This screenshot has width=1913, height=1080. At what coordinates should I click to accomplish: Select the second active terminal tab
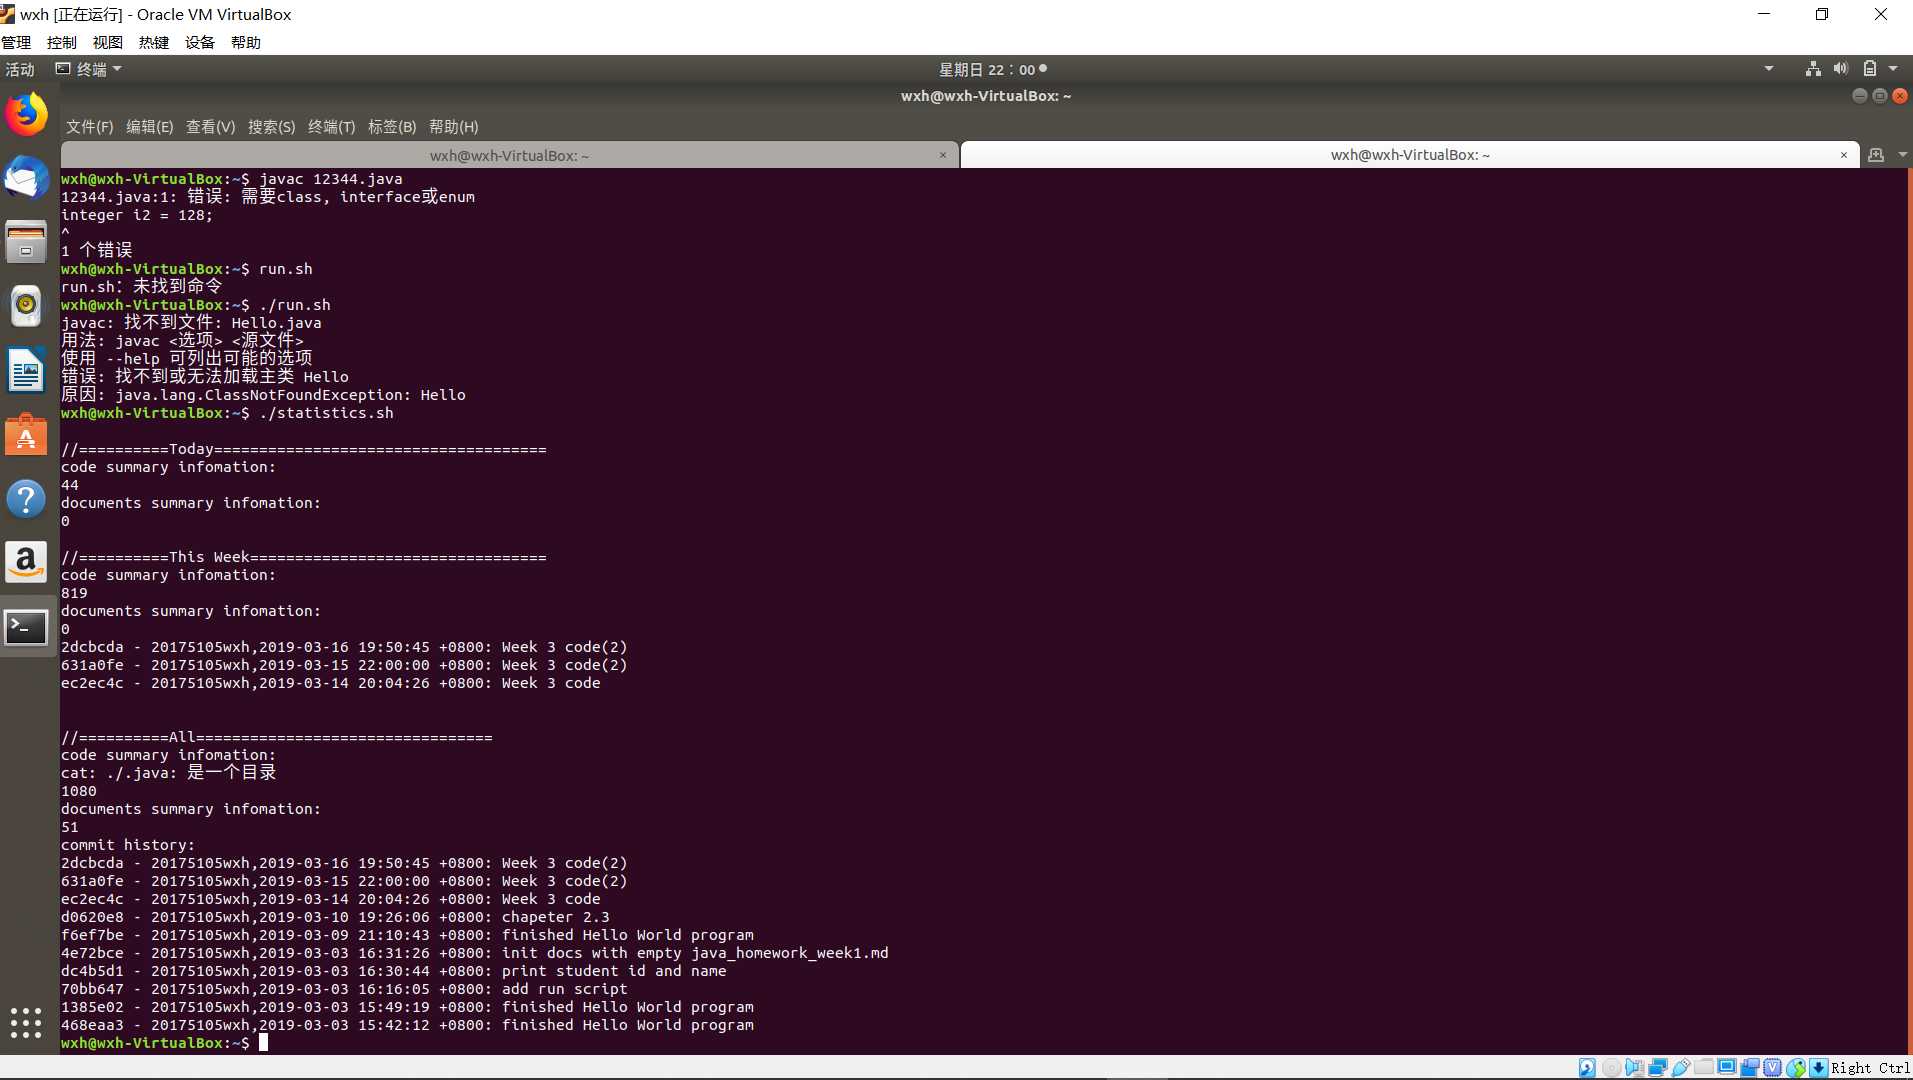coord(1410,155)
